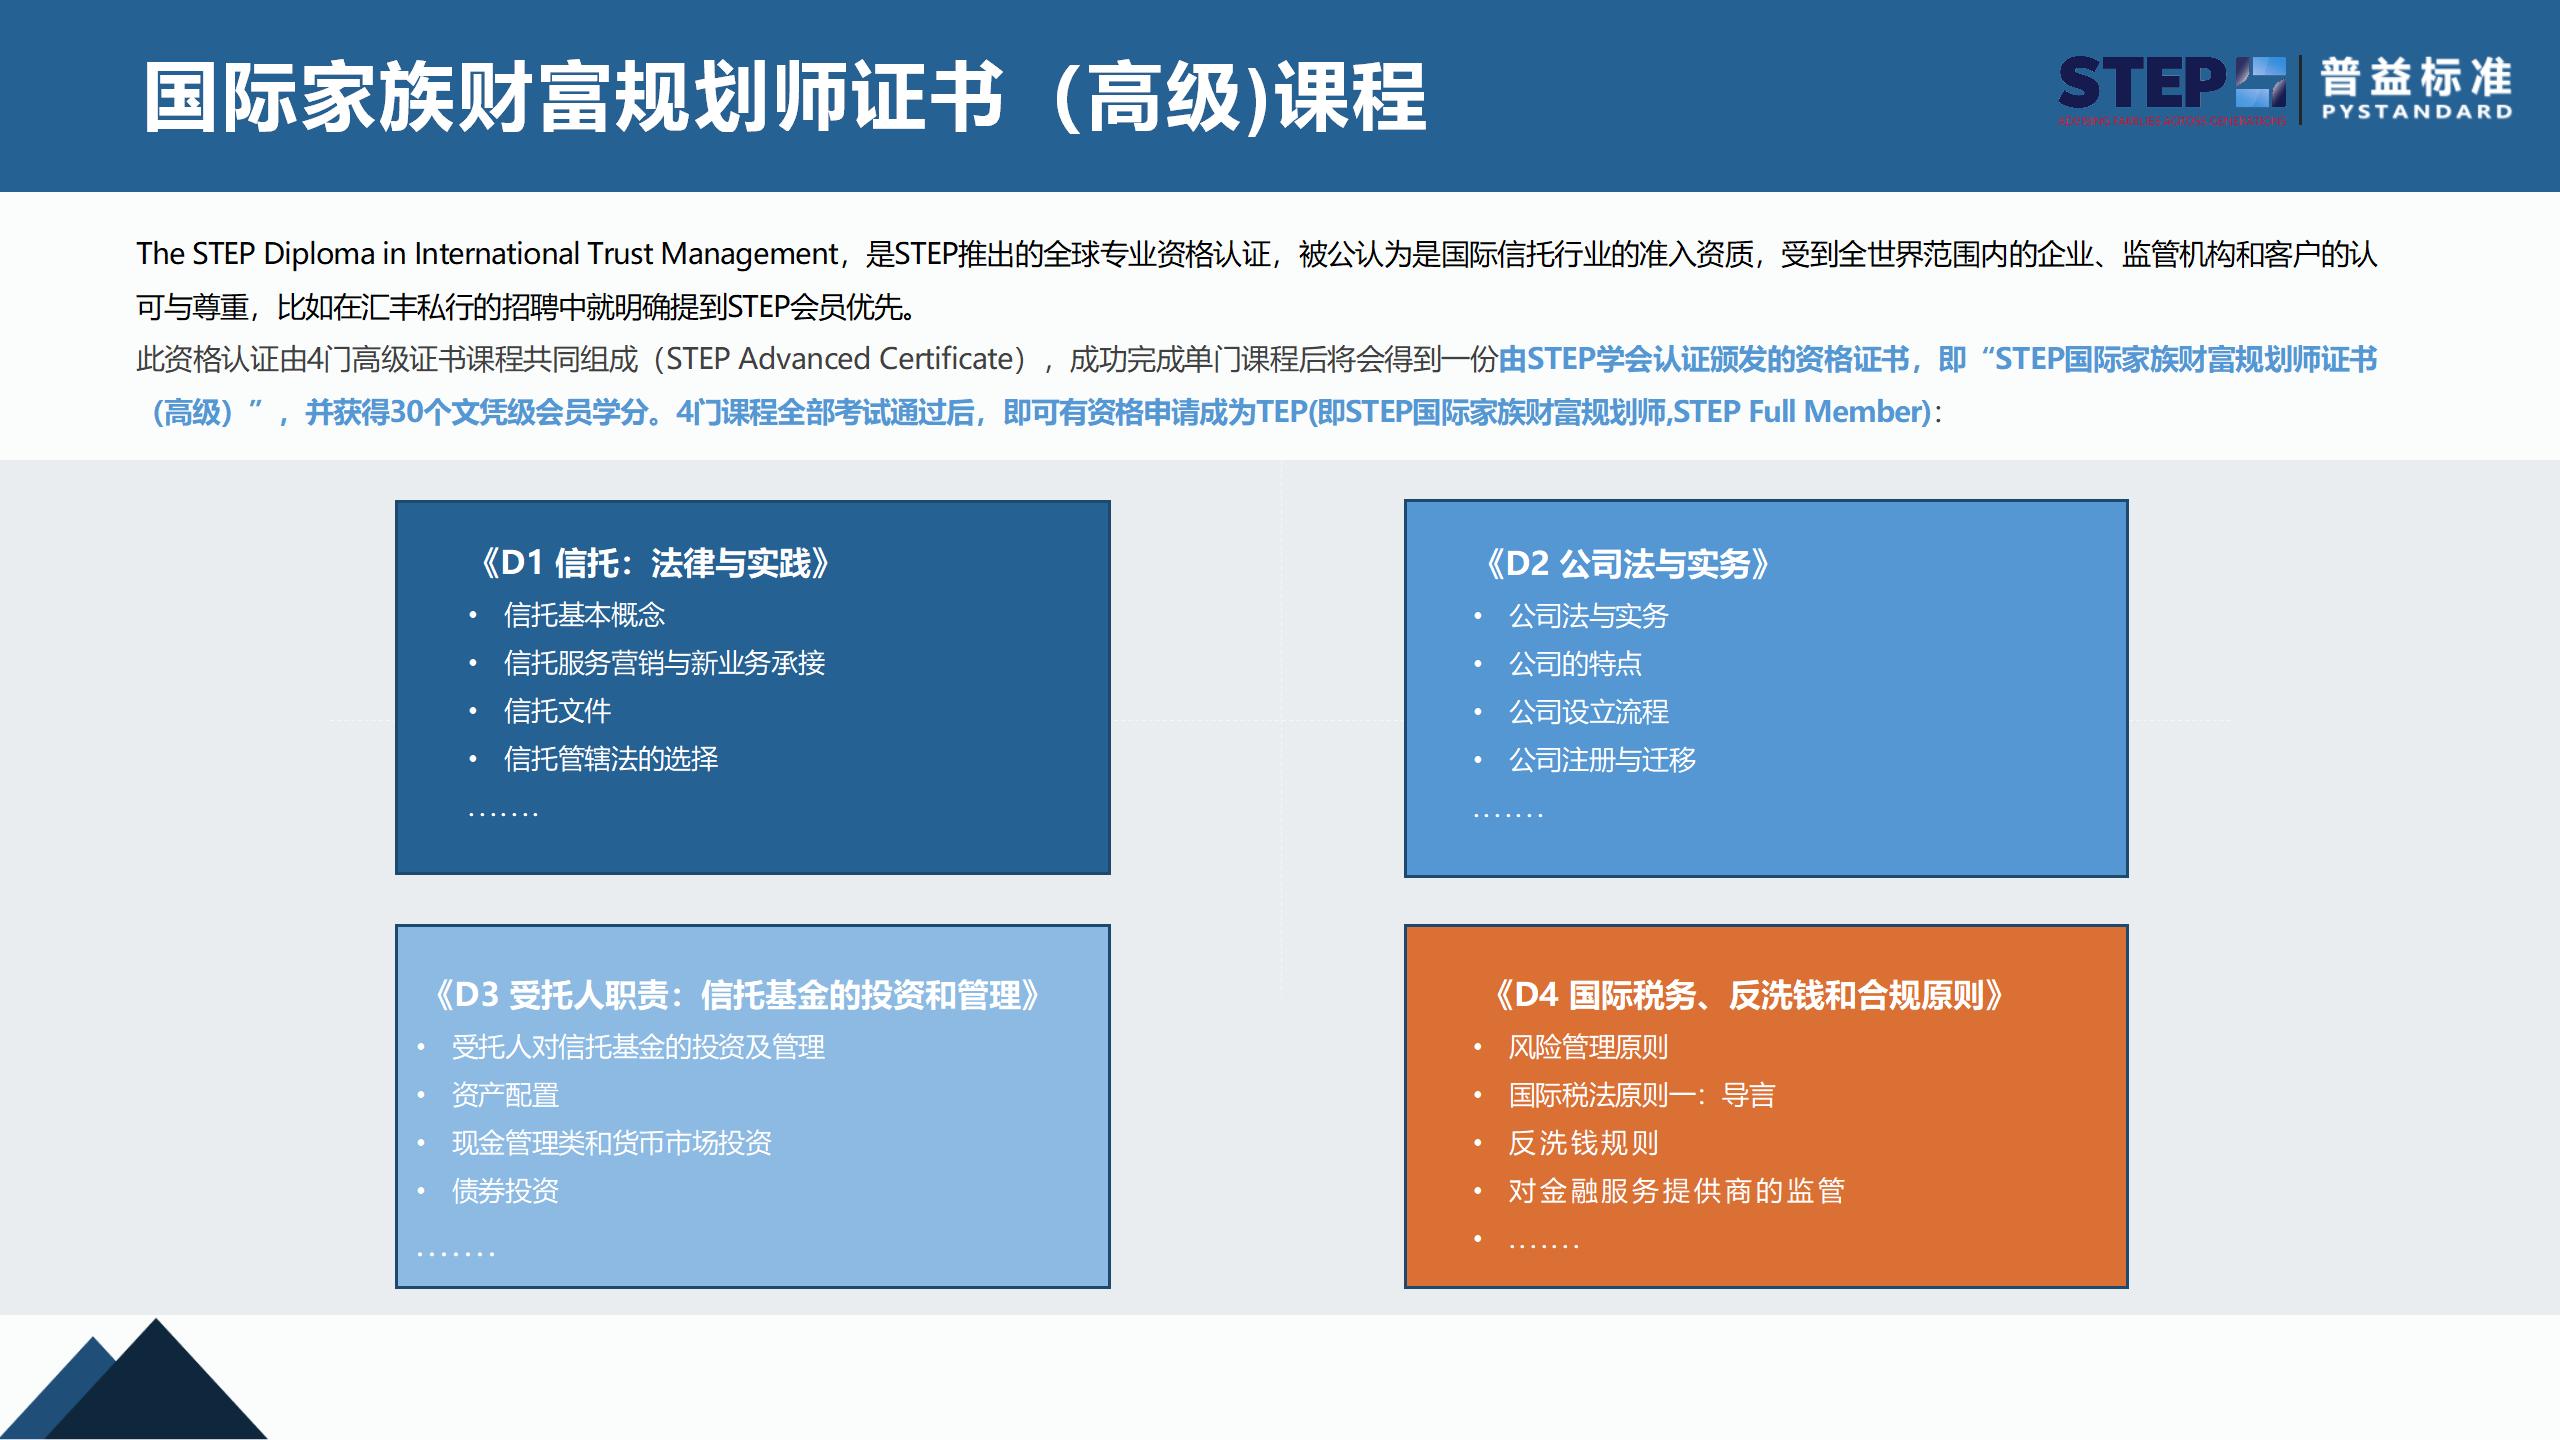Click the bullet icon beside 资产配置
The height and width of the screenshot is (1440, 2560).
pos(421,1094)
